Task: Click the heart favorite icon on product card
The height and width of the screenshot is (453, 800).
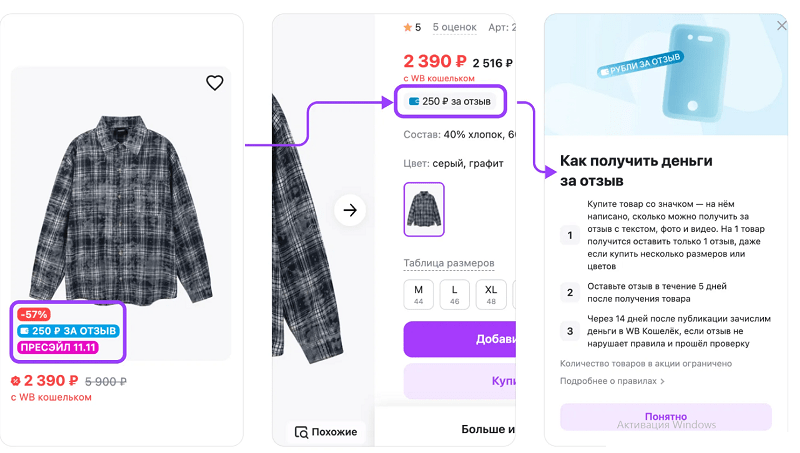Action: click(x=214, y=83)
